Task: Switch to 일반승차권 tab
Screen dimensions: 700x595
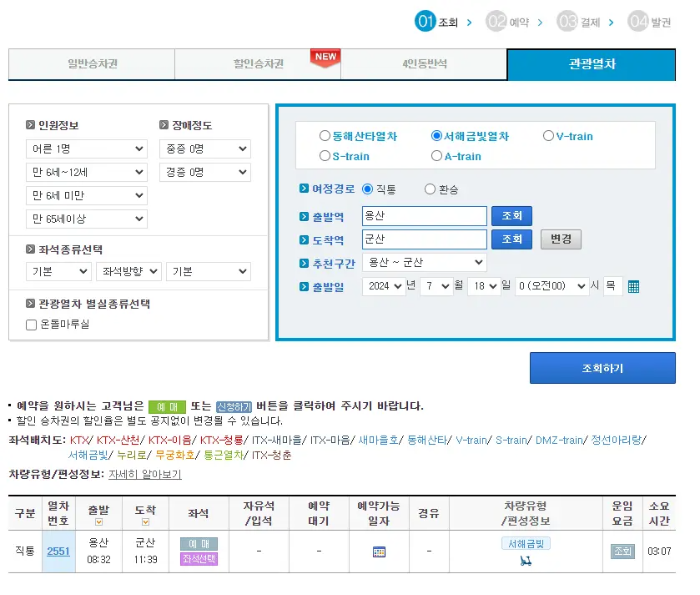Action: pos(92,64)
